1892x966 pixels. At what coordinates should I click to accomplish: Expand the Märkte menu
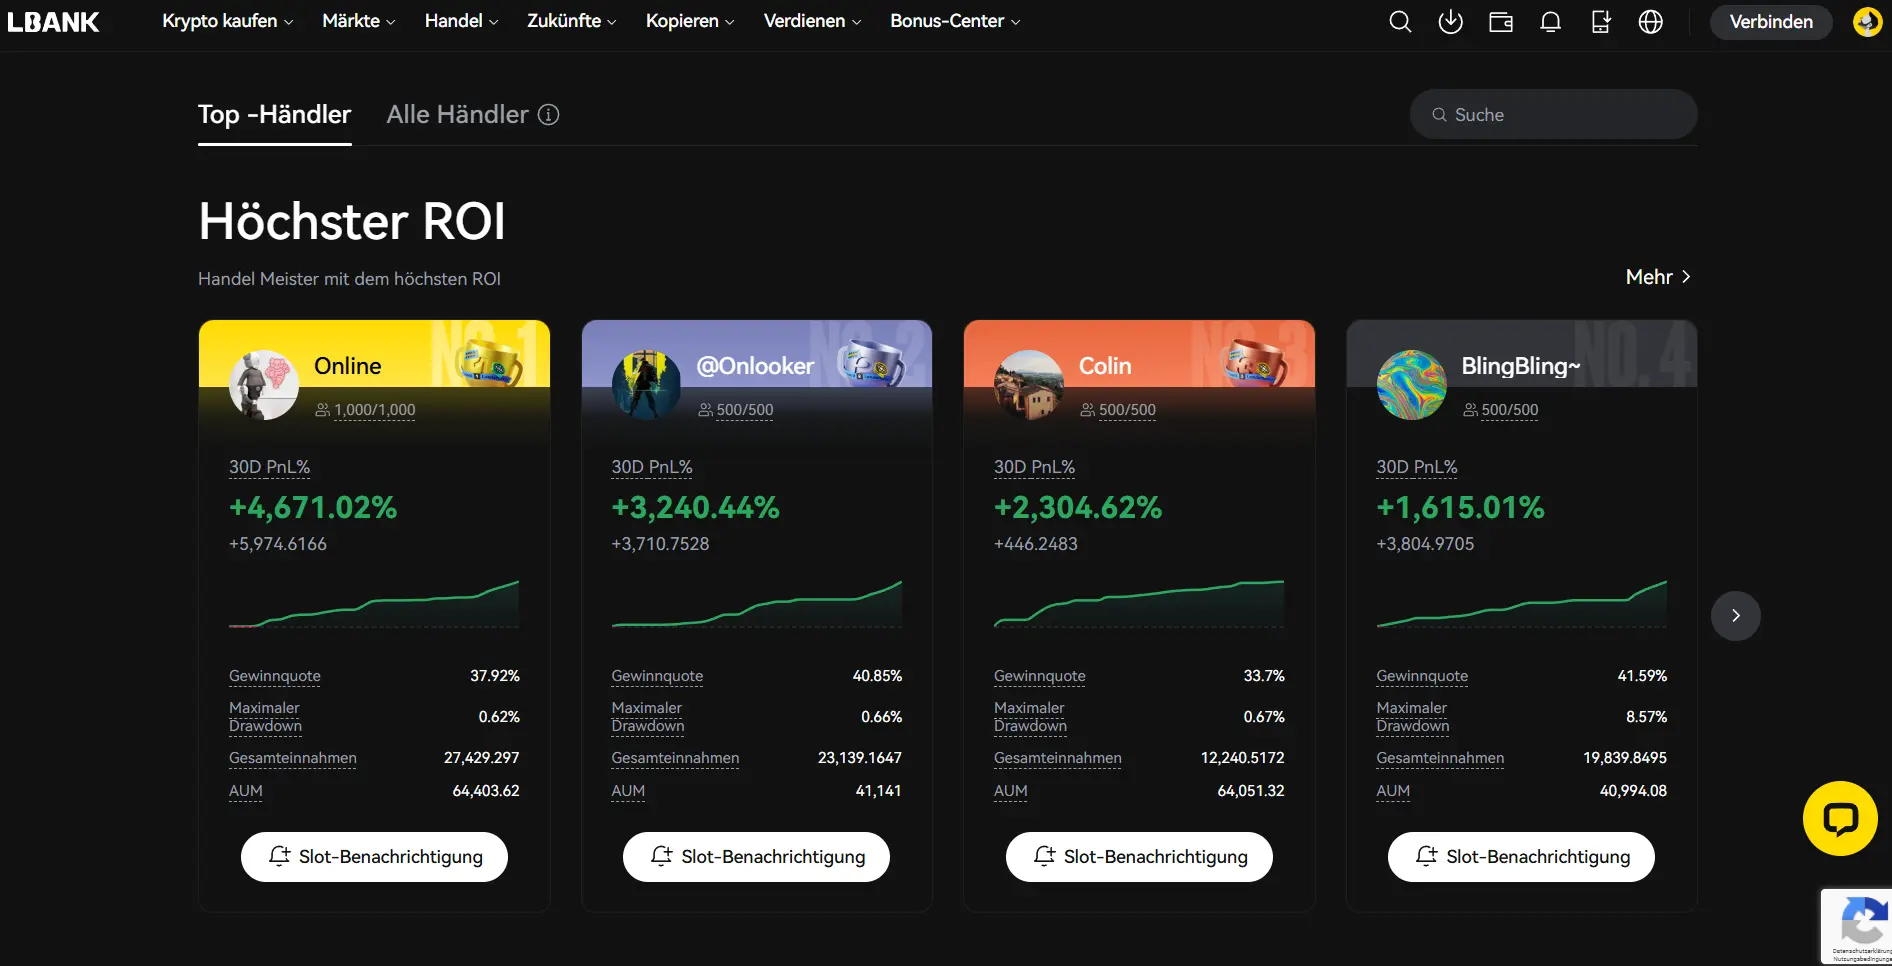[359, 21]
